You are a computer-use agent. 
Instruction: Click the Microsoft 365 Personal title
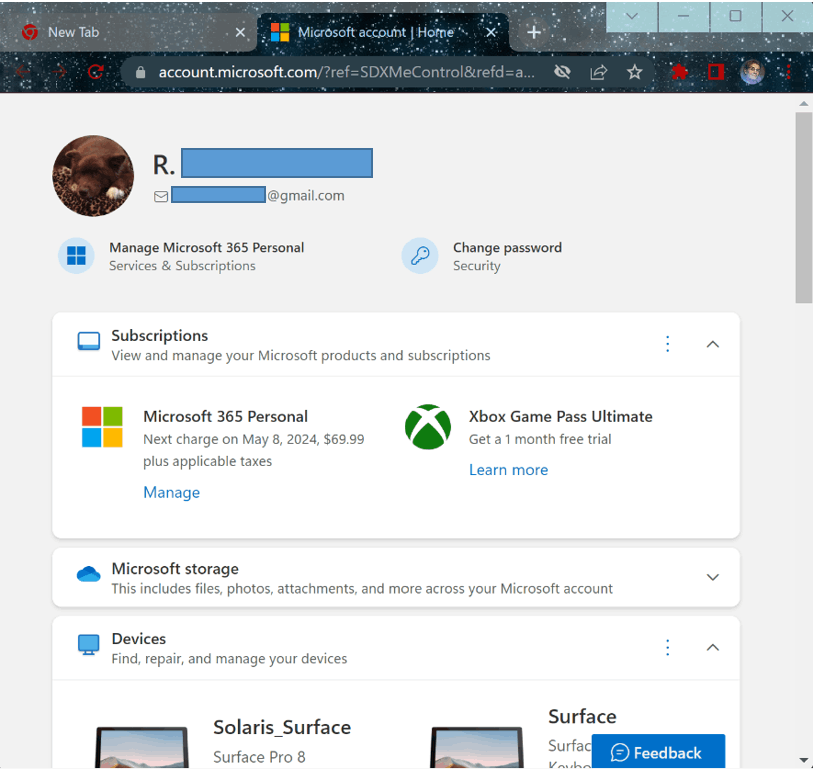coord(225,416)
